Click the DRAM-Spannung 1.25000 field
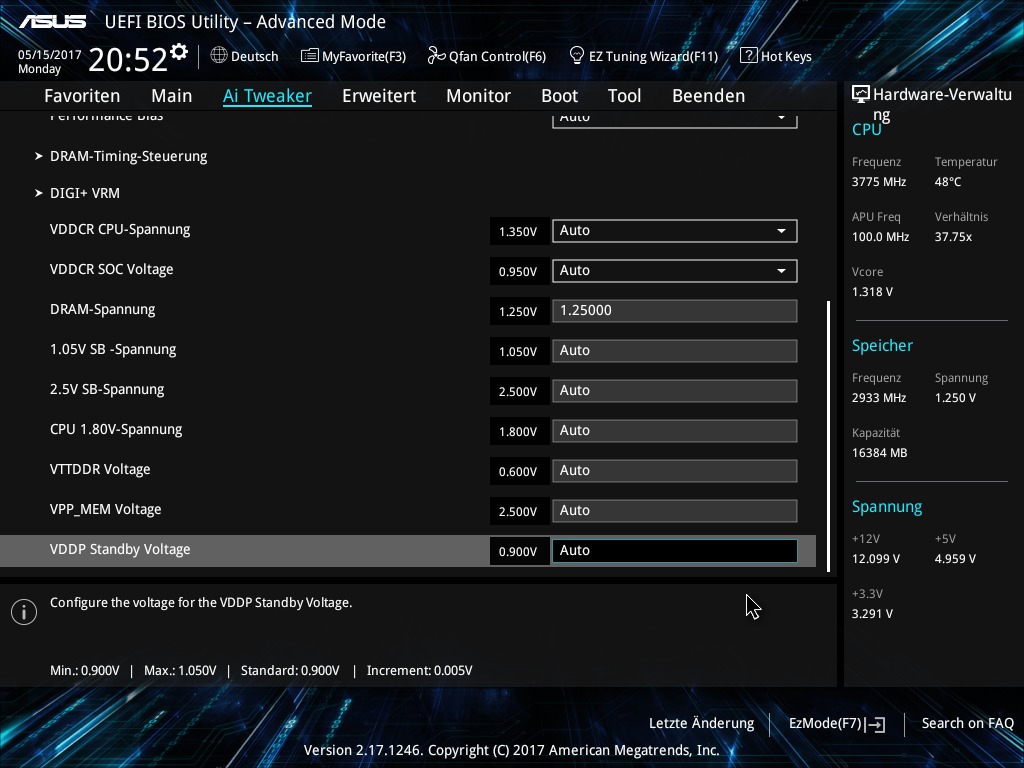 point(675,311)
